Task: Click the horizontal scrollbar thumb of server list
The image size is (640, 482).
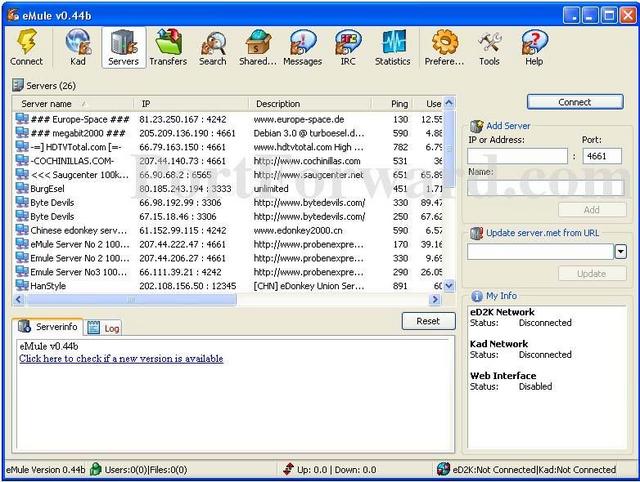Action: pyautogui.click(x=131, y=300)
